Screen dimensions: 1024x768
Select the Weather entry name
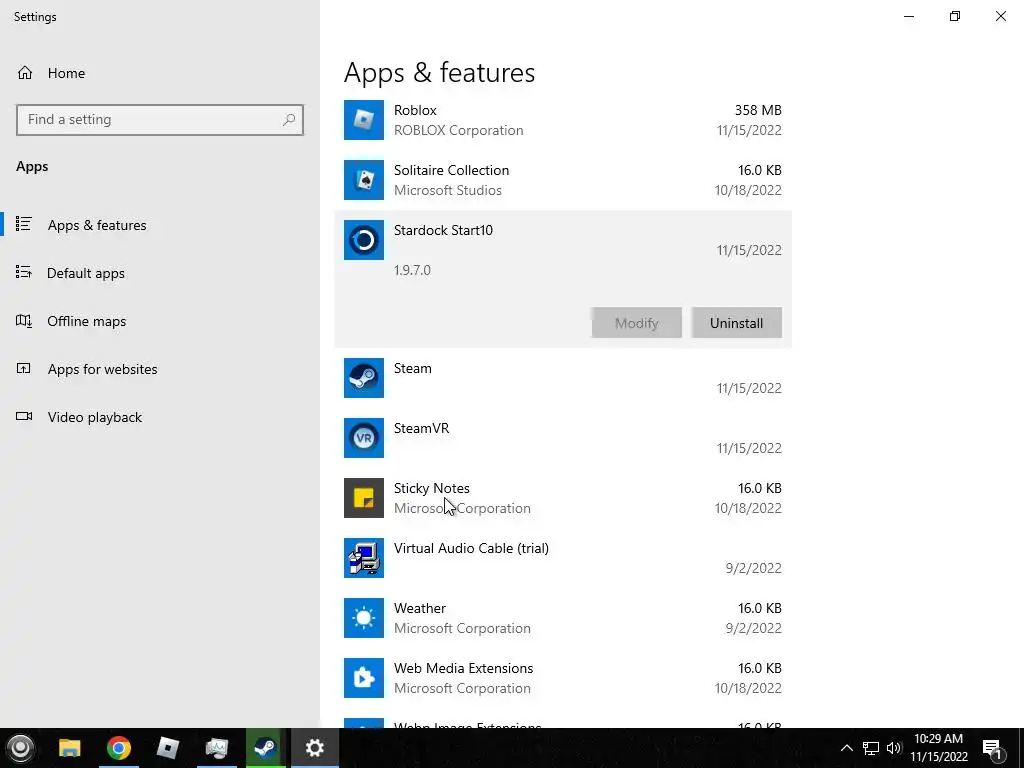point(420,609)
